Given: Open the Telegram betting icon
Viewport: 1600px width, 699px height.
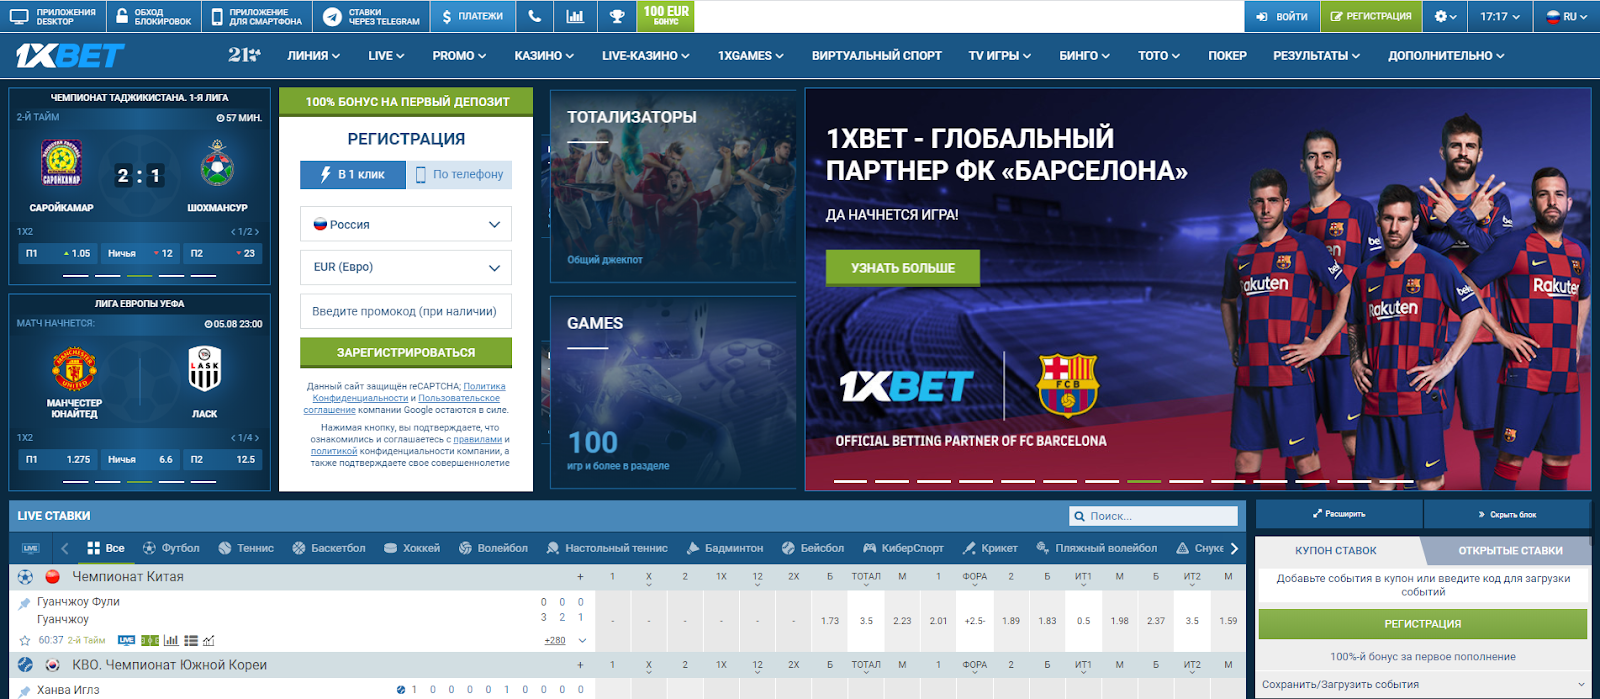Looking at the screenshot, I should (x=333, y=16).
